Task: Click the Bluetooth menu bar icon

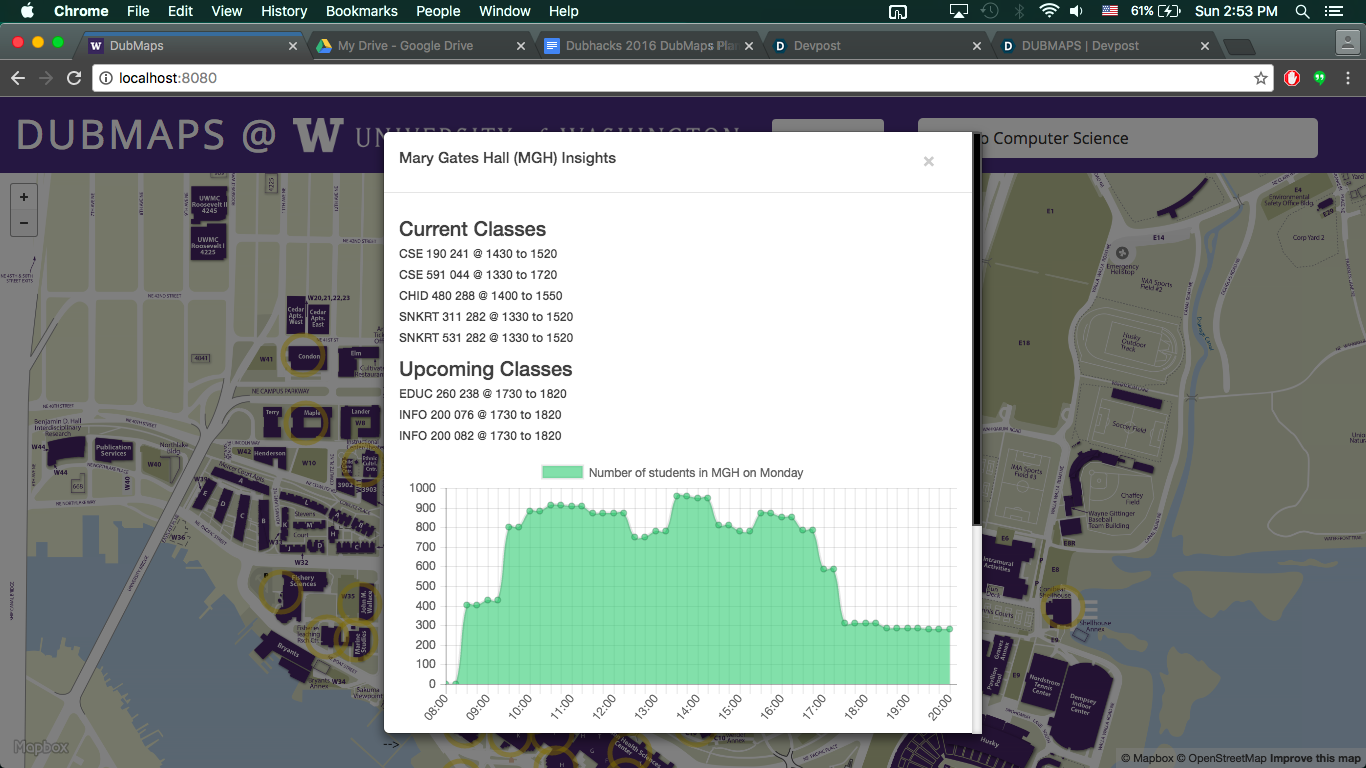Action: 1019,11
